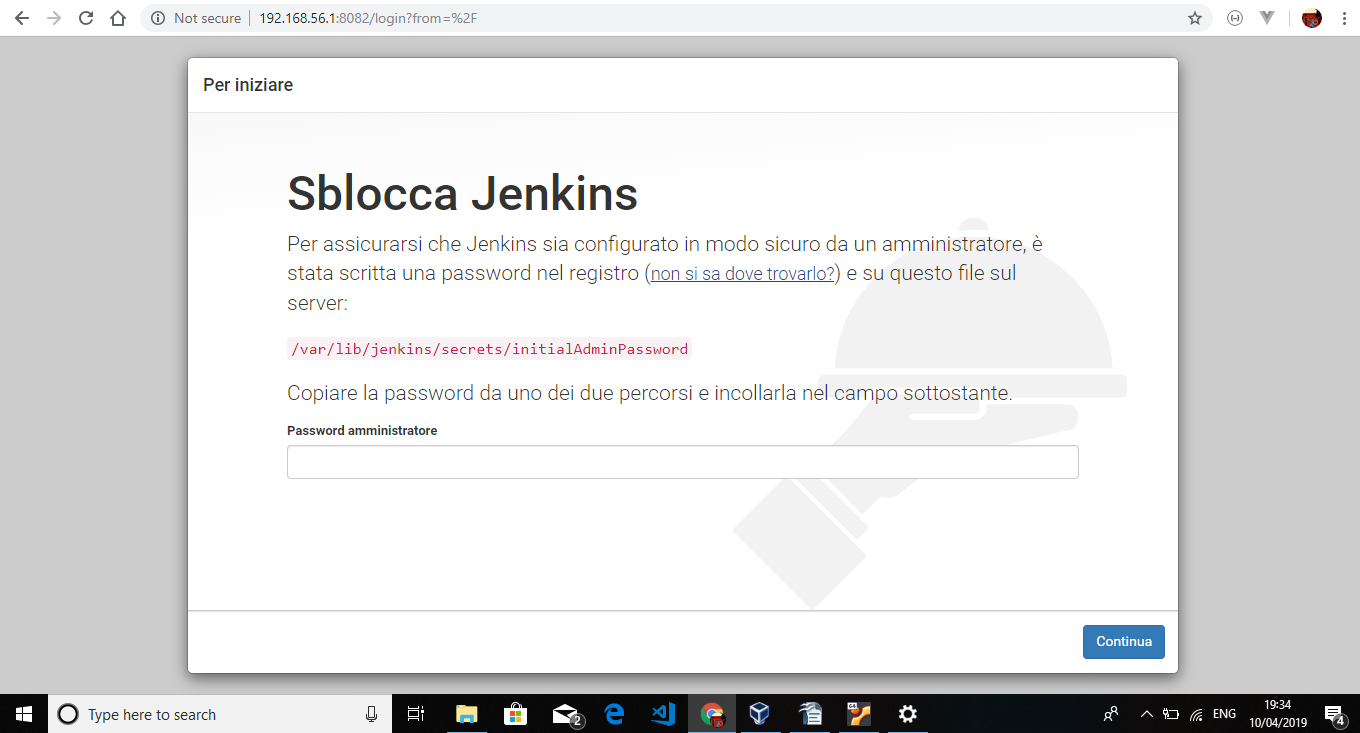Refresh the current page in Chrome

pos(86,17)
